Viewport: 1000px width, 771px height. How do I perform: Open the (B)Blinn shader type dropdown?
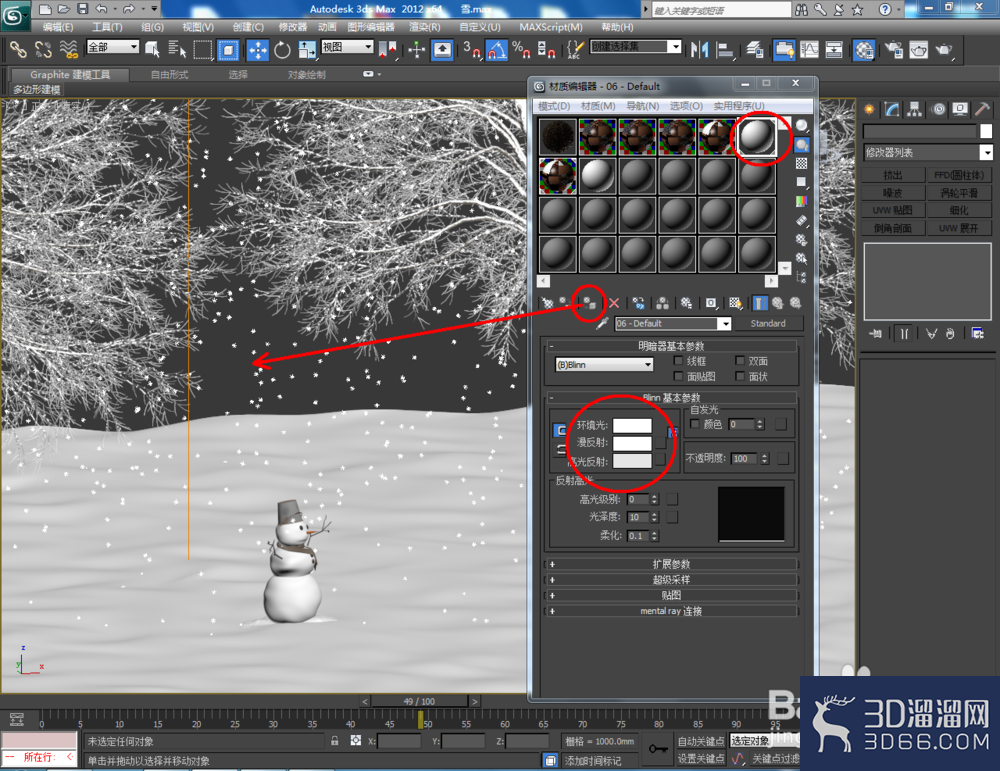604,365
